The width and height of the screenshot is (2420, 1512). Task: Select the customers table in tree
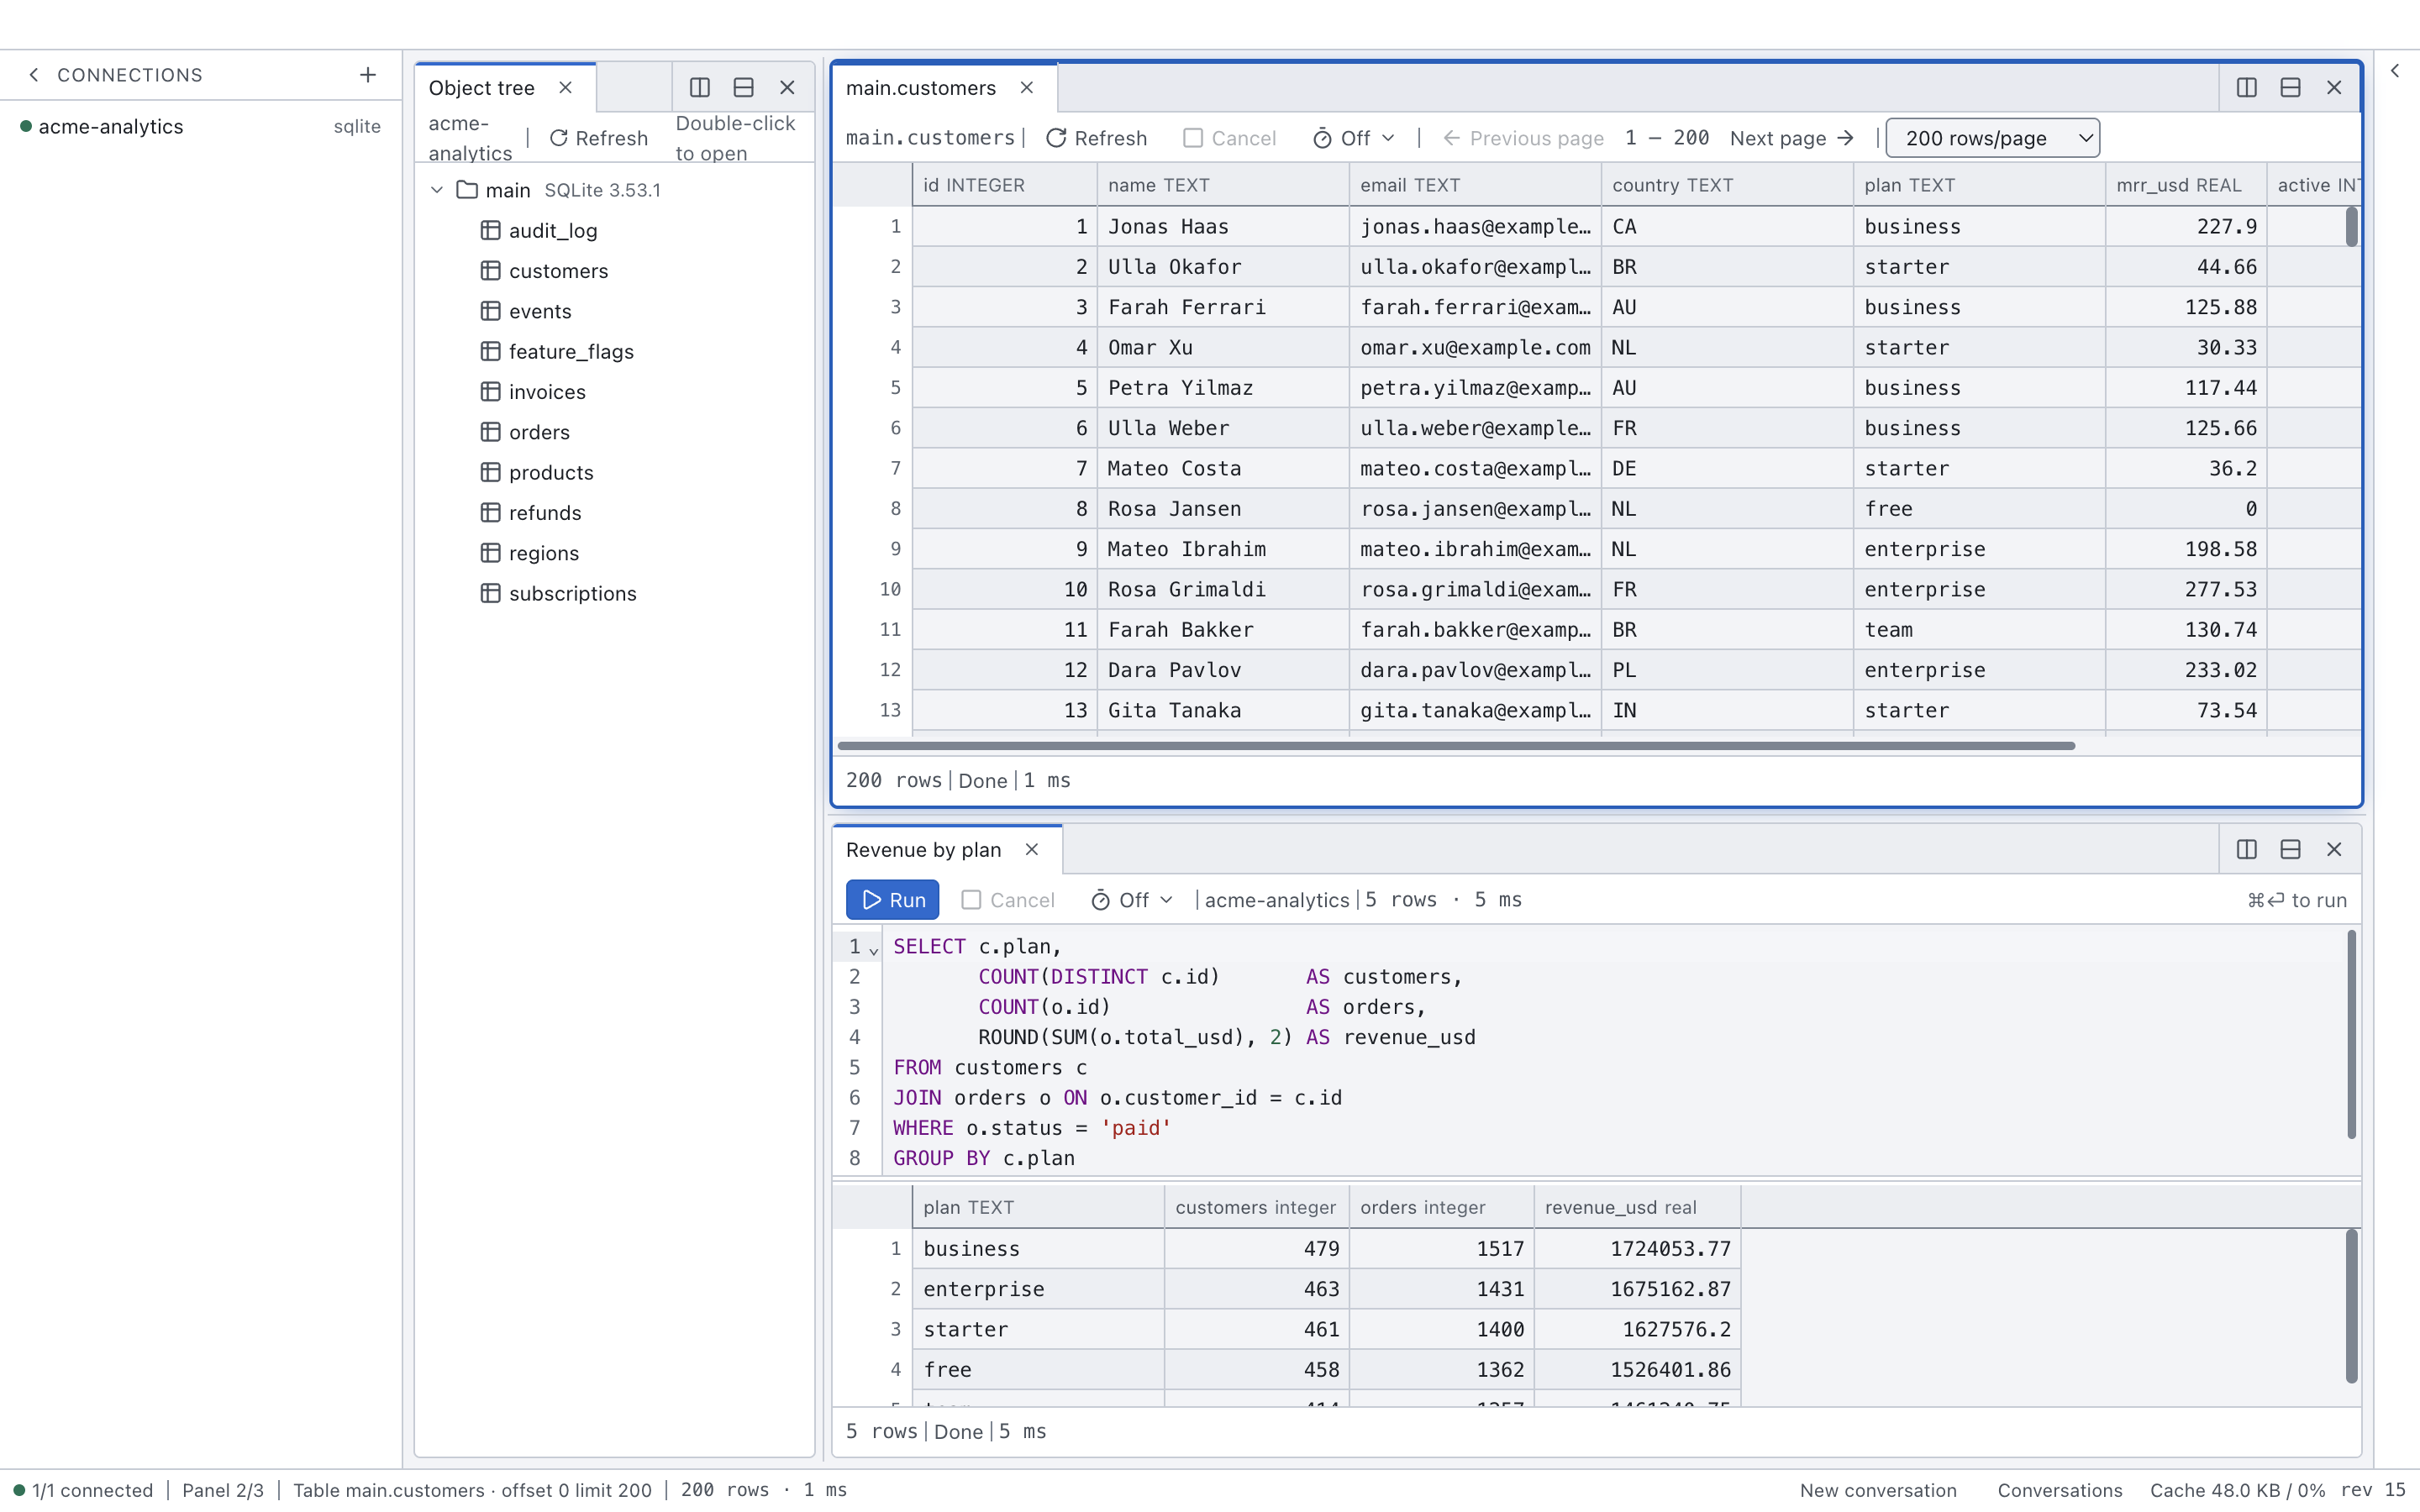pyautogui.click(x=558, y=271)
